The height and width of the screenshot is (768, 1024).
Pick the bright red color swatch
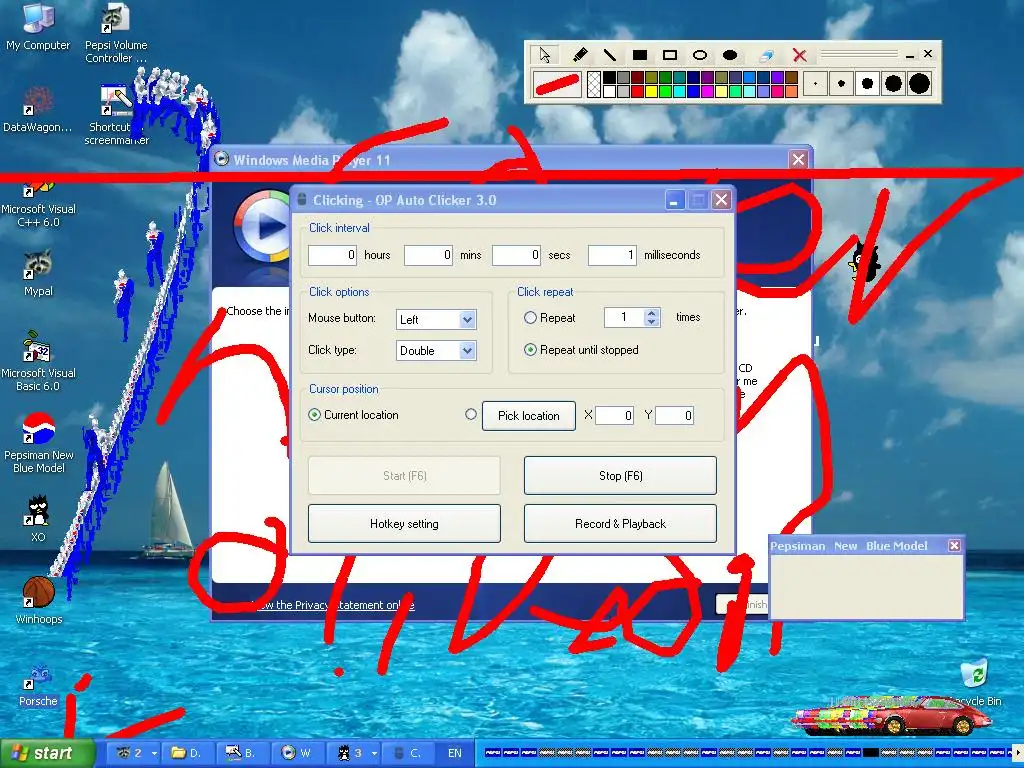(637, 91)
